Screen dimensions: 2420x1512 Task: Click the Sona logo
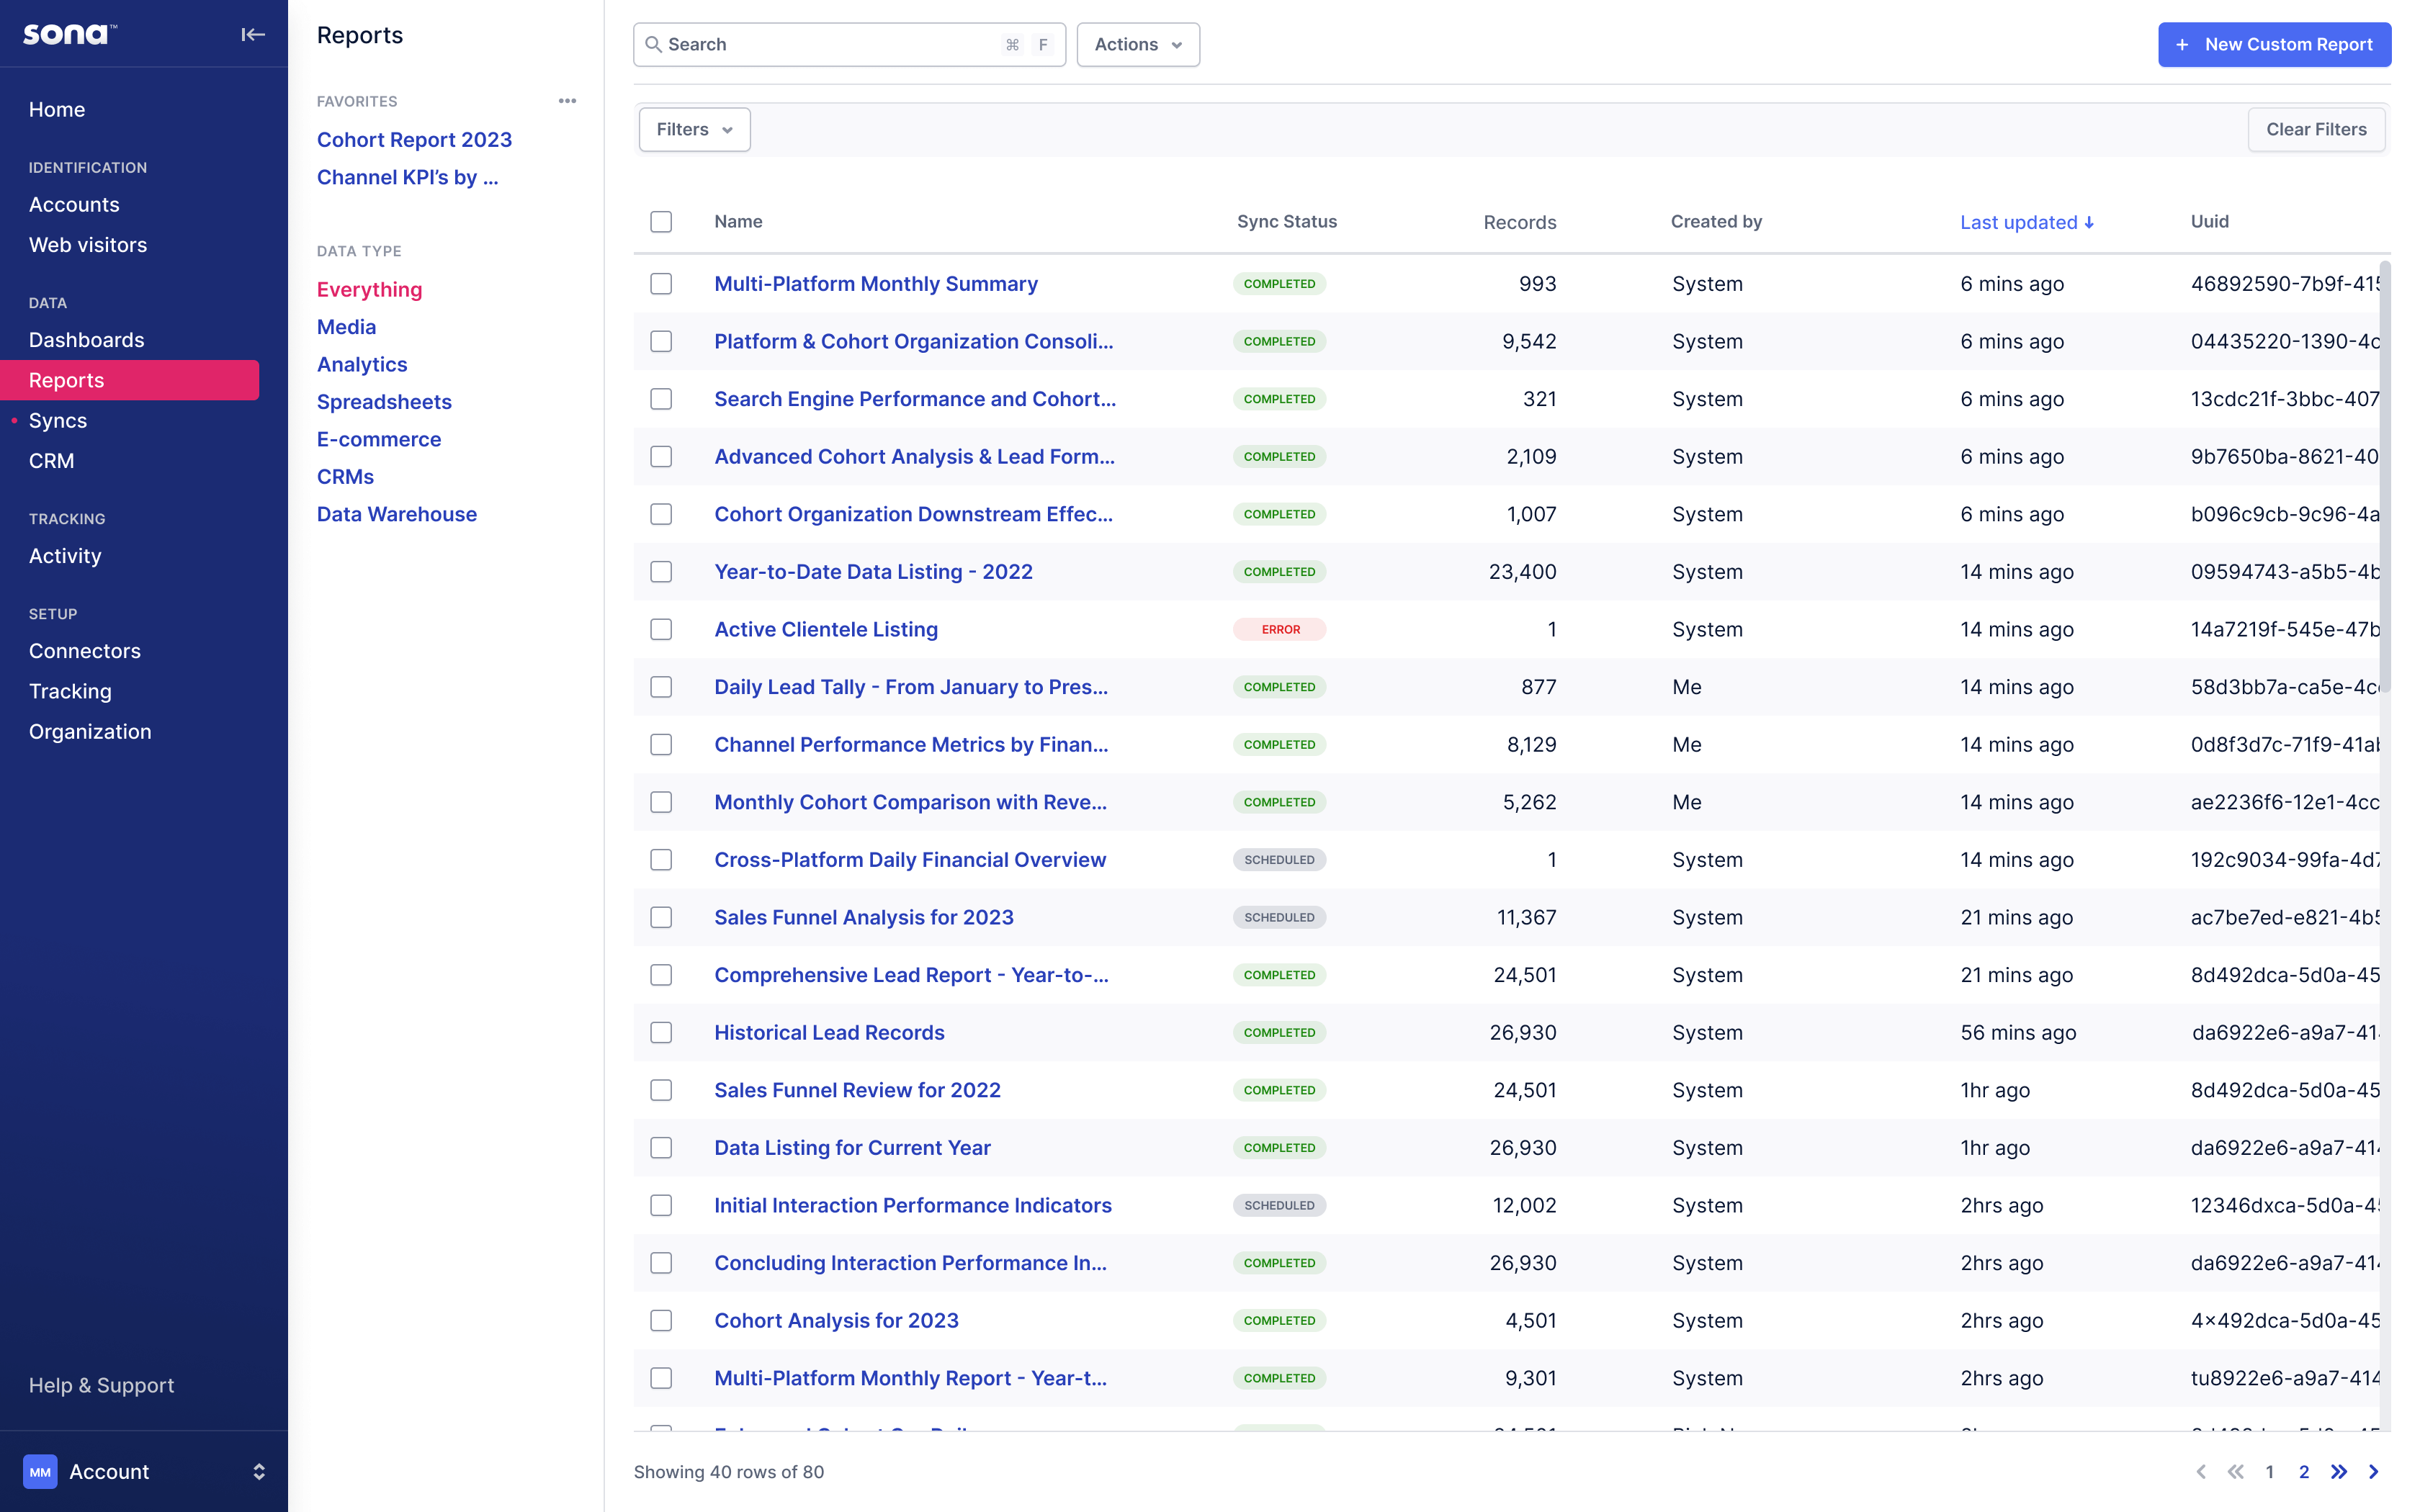[68, 33]
